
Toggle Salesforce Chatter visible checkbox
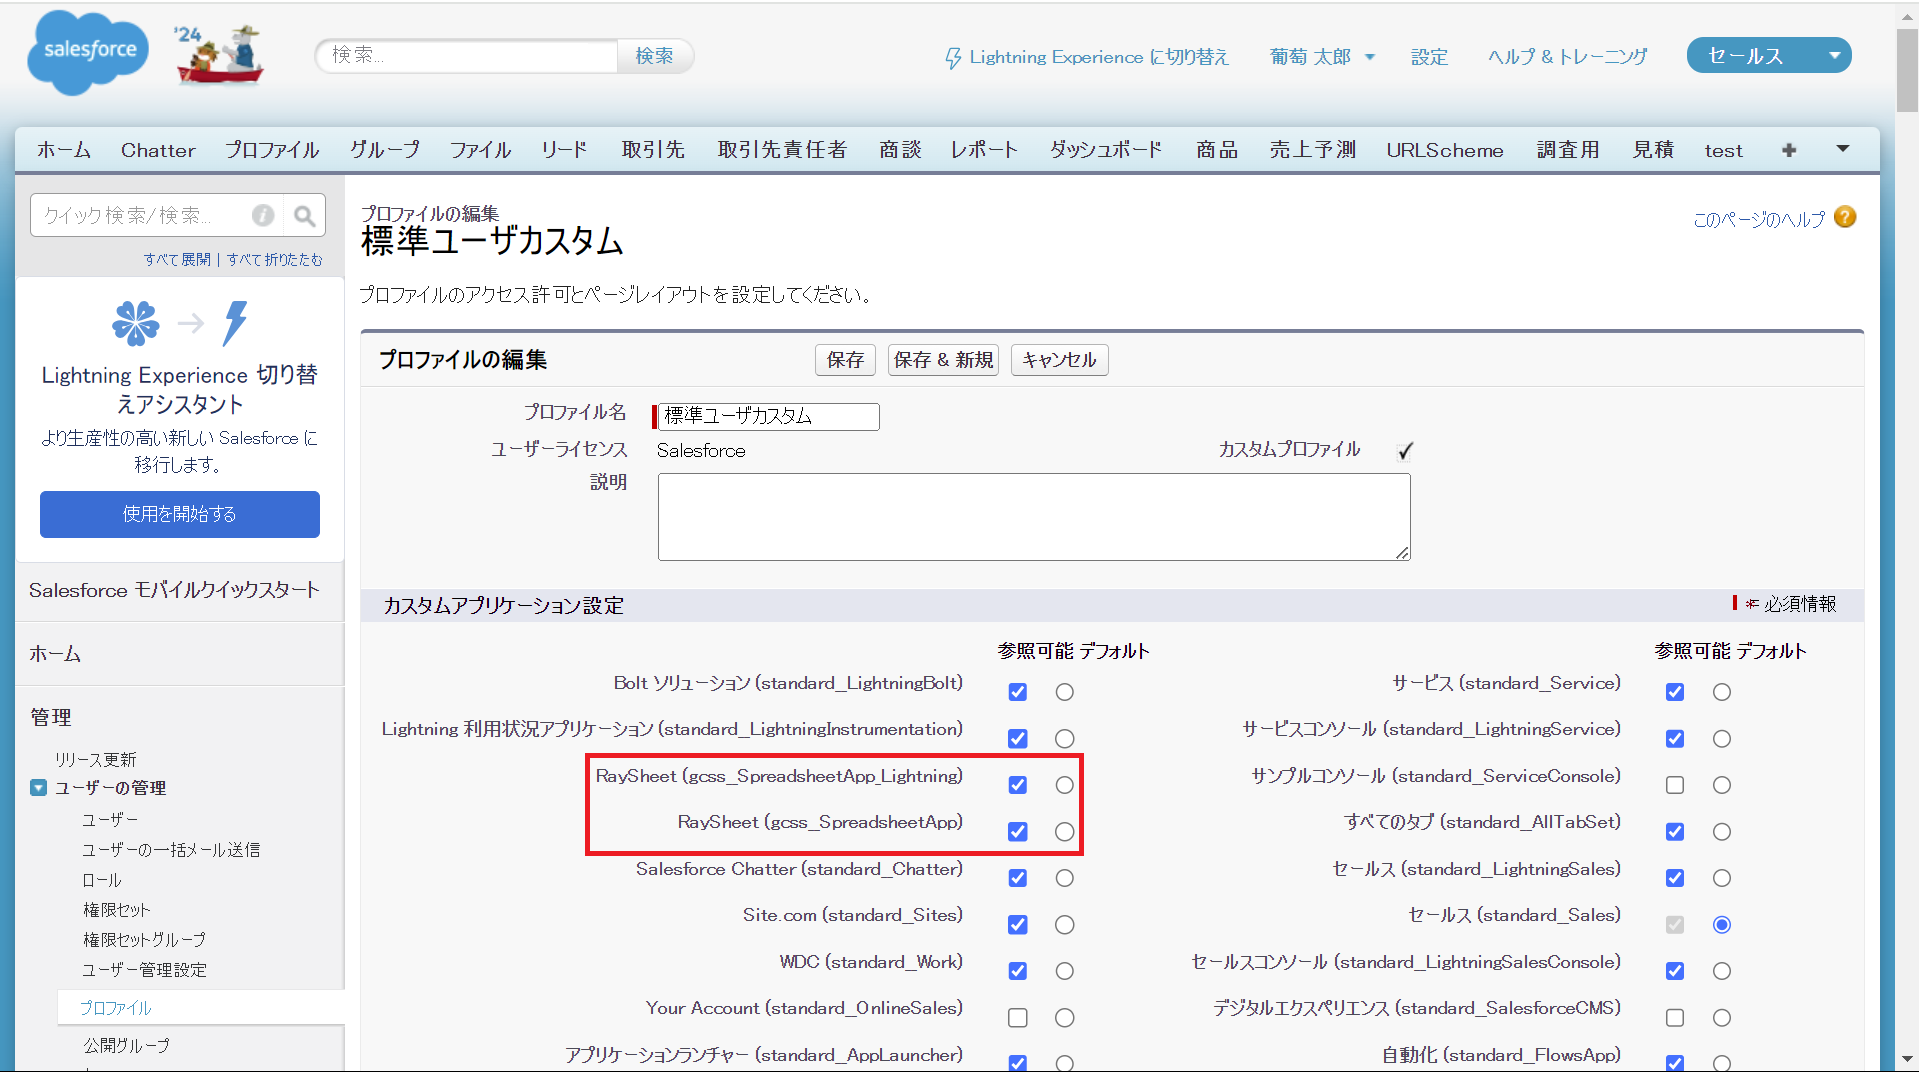[x=1018, y=878]
